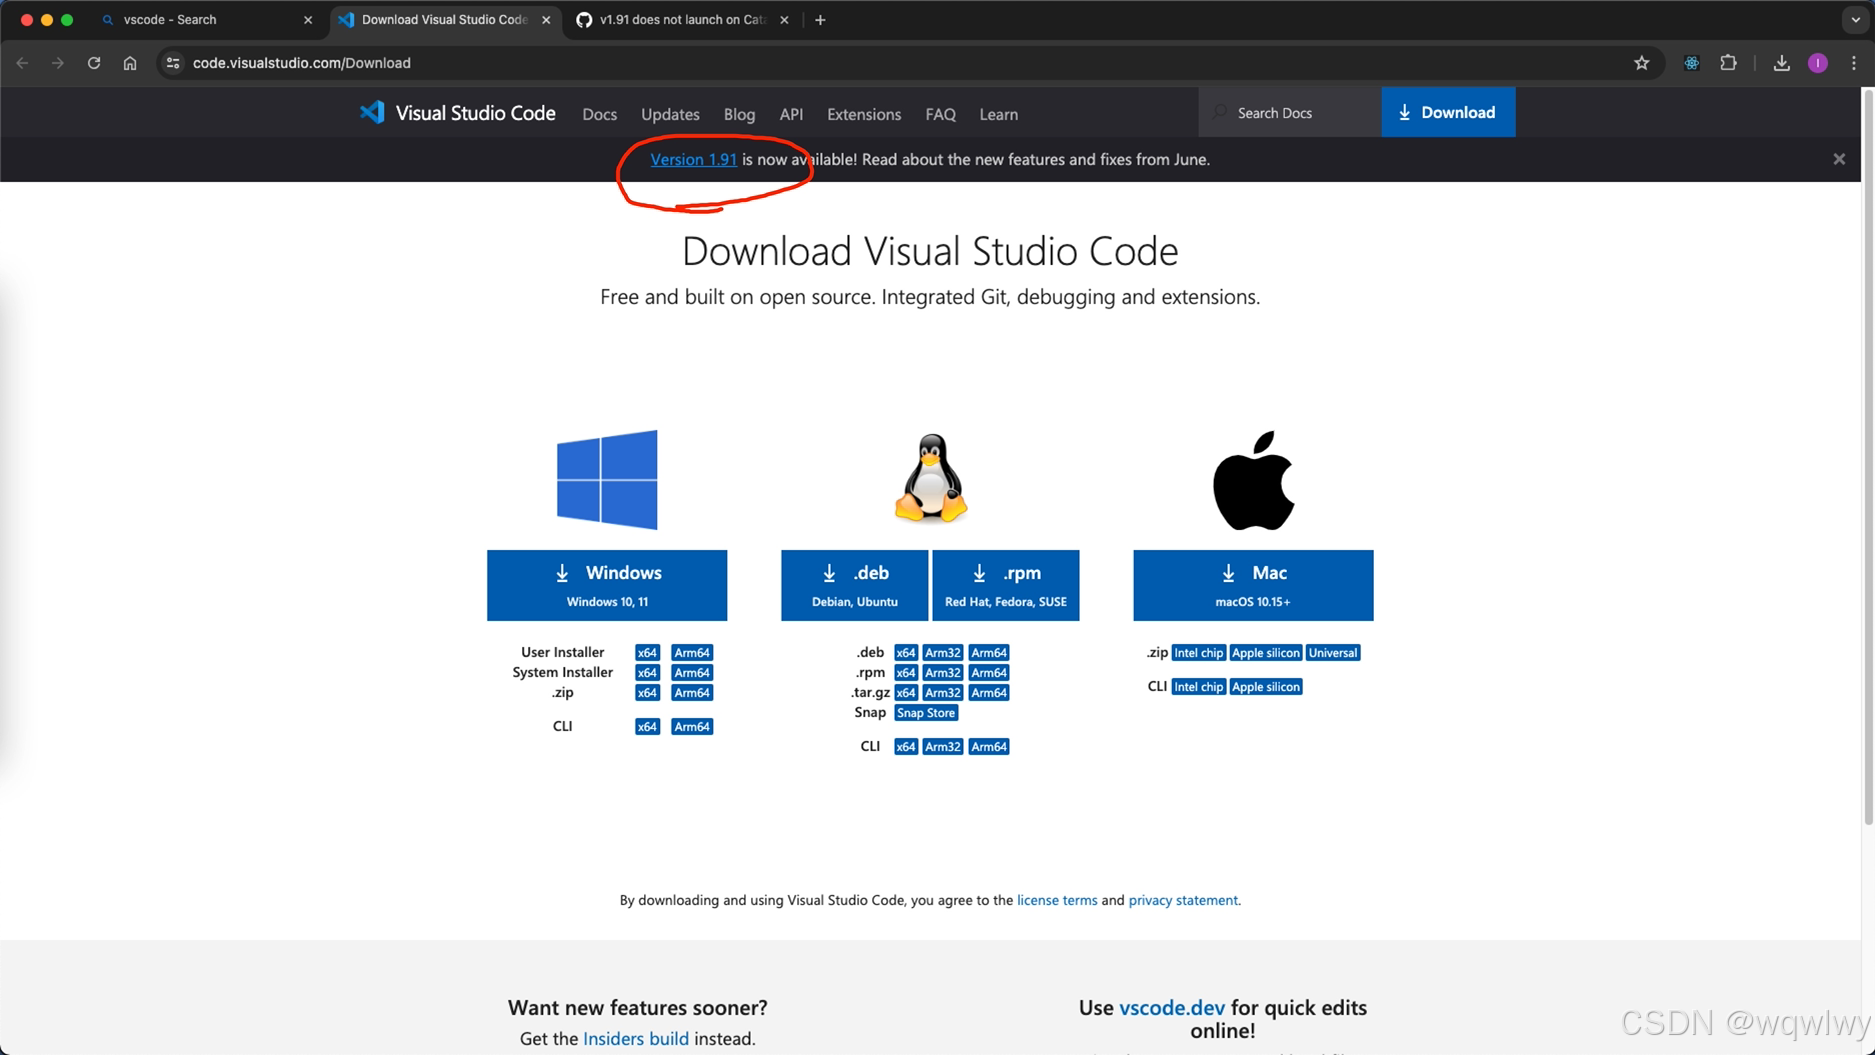The height and width of the screenshot is (1055, 1875).
Task: Open the API navigation link
Action: point(791,114)
